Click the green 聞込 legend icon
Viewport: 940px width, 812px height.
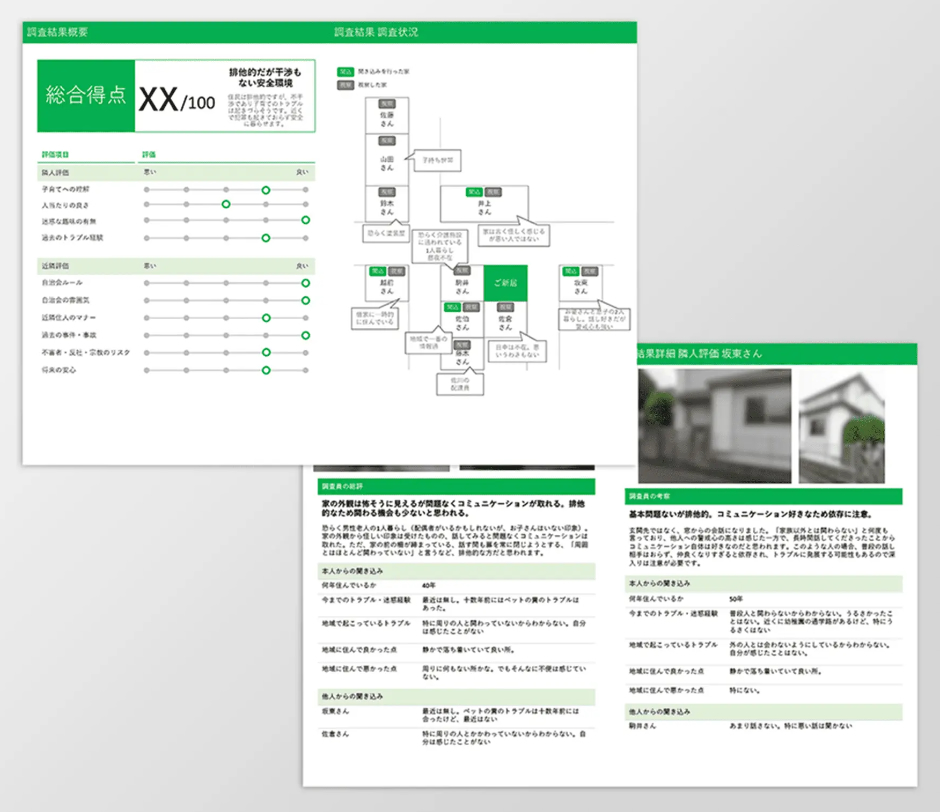[x=345, y=72]
